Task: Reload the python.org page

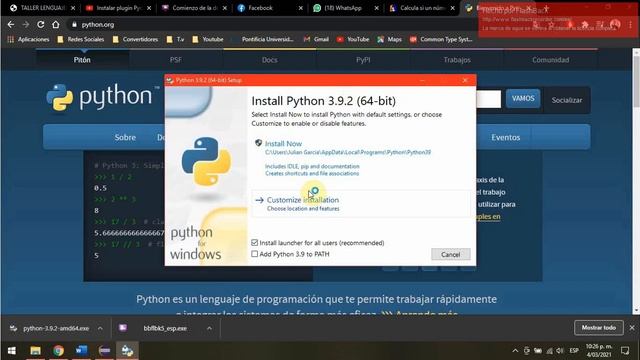Action: [x=40, y=24]
